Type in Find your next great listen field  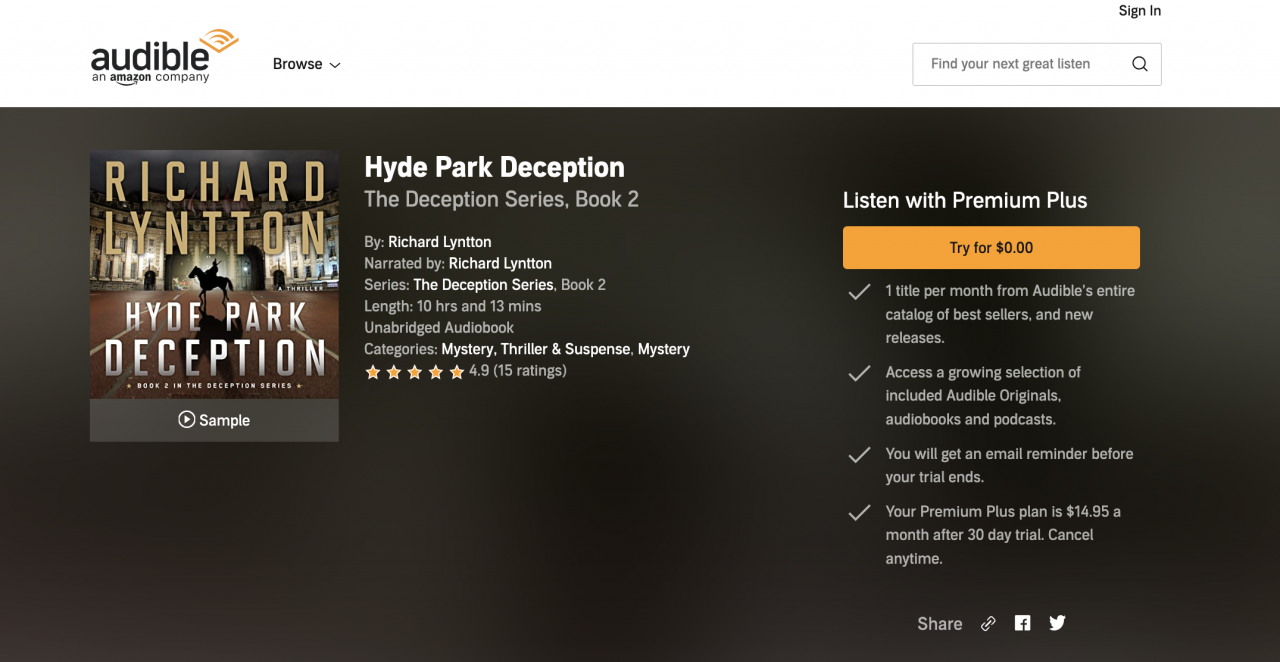tap(1018, 64)
